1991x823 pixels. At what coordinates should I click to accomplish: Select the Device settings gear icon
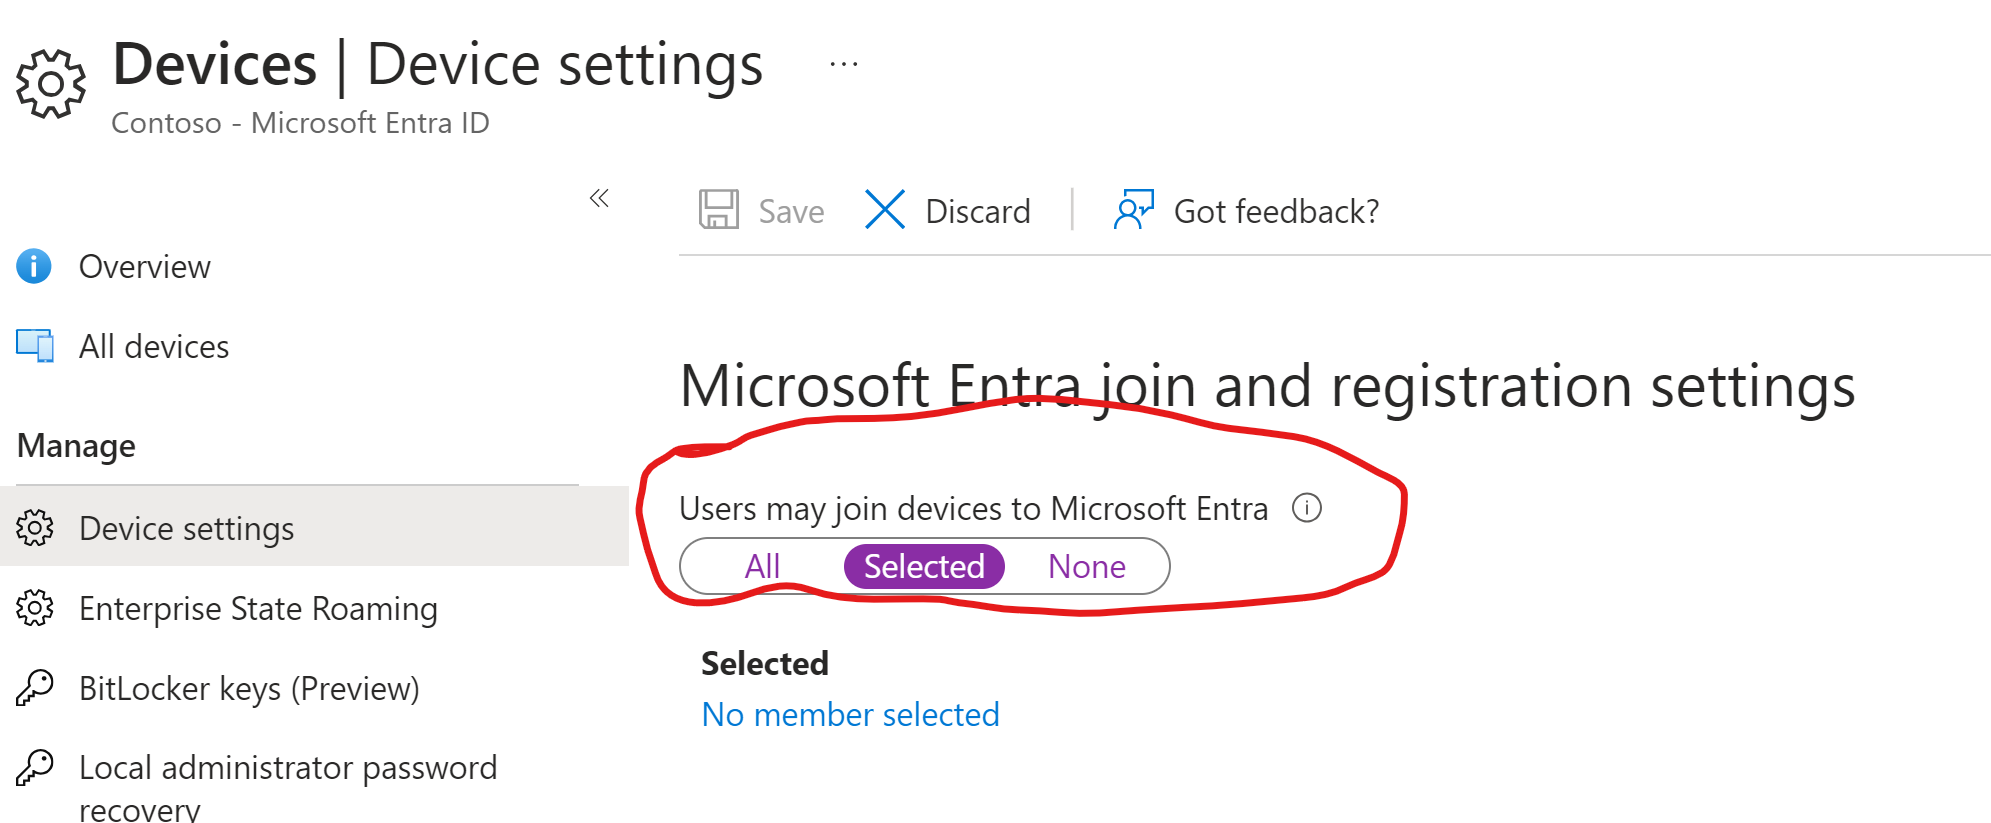(x=35, y=528)
